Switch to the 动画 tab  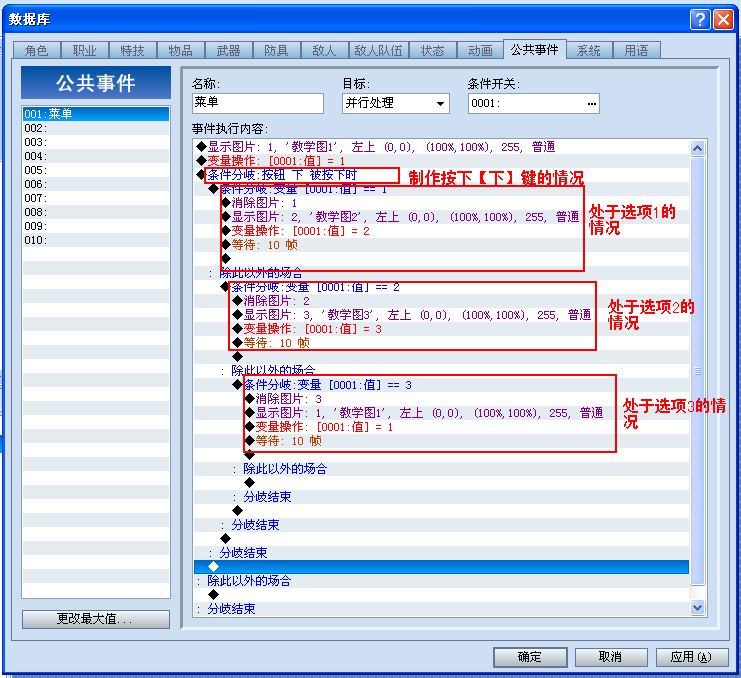coord(481,50)
